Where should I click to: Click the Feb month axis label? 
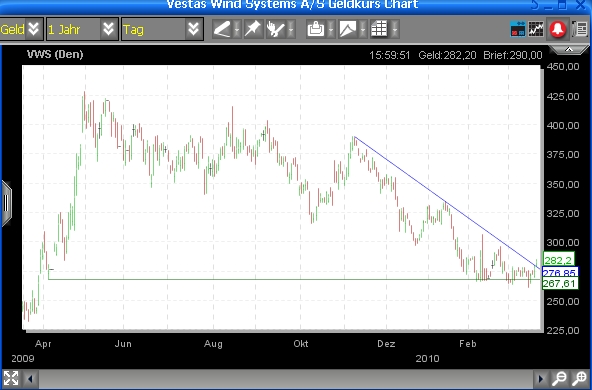click(467, 344)
